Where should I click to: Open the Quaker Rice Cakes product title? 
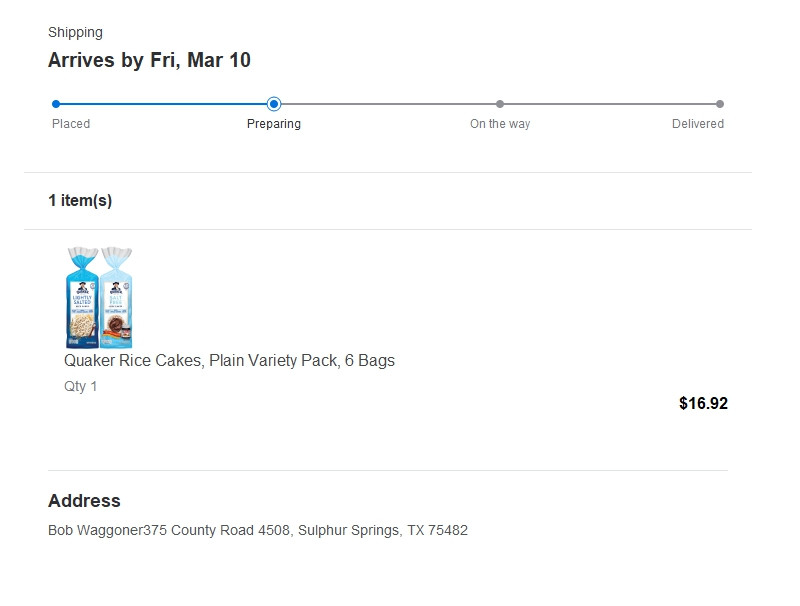229,360
